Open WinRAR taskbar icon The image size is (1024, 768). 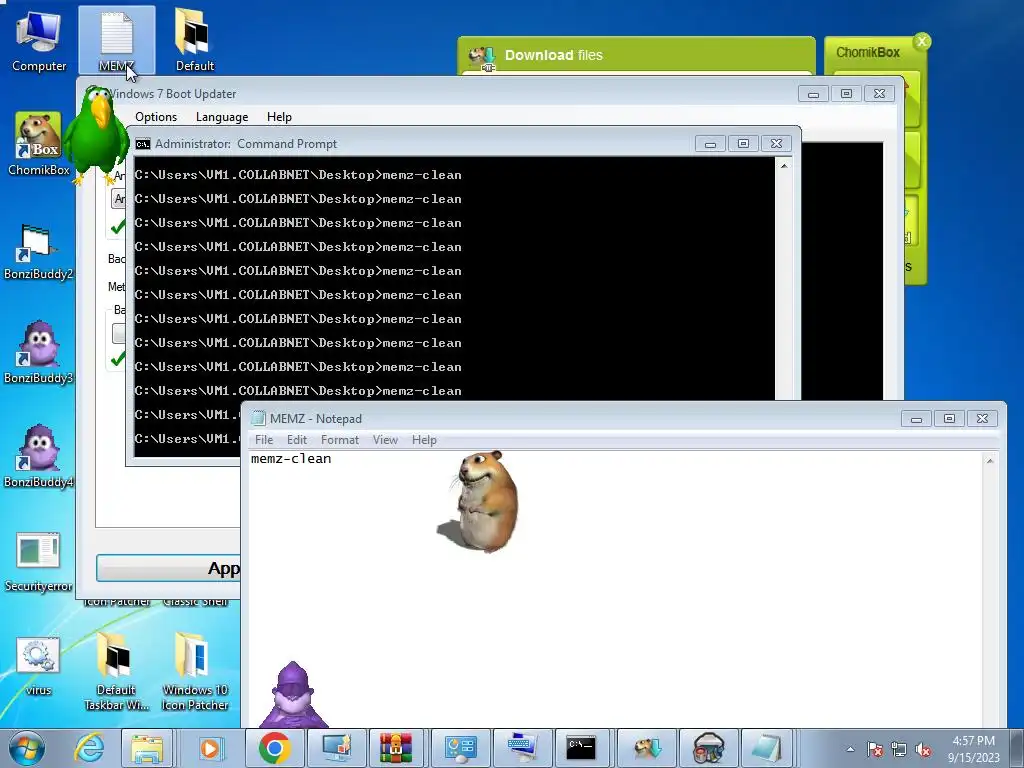tap(396, 748)
